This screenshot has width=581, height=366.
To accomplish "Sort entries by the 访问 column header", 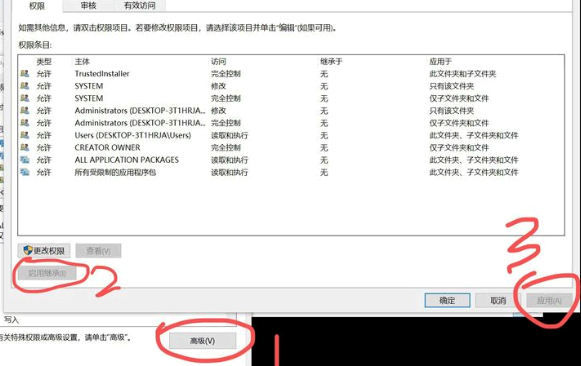I will tap(219, 61).
